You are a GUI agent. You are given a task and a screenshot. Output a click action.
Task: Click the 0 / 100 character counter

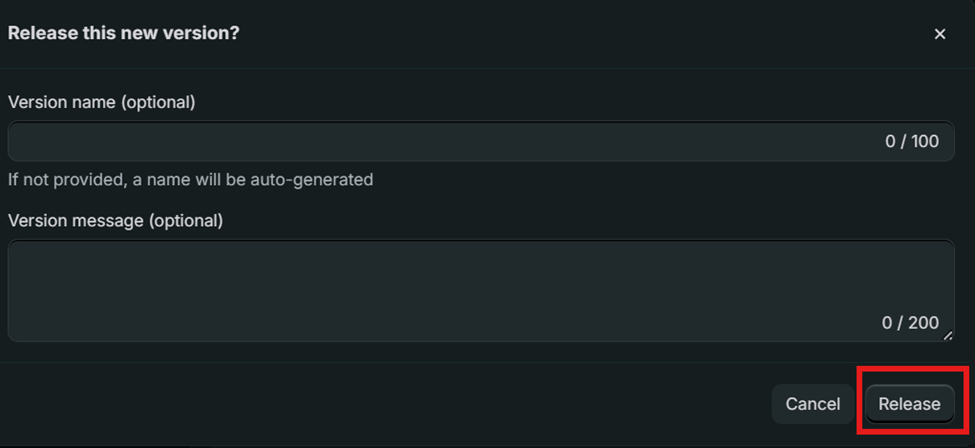[911, 142]
